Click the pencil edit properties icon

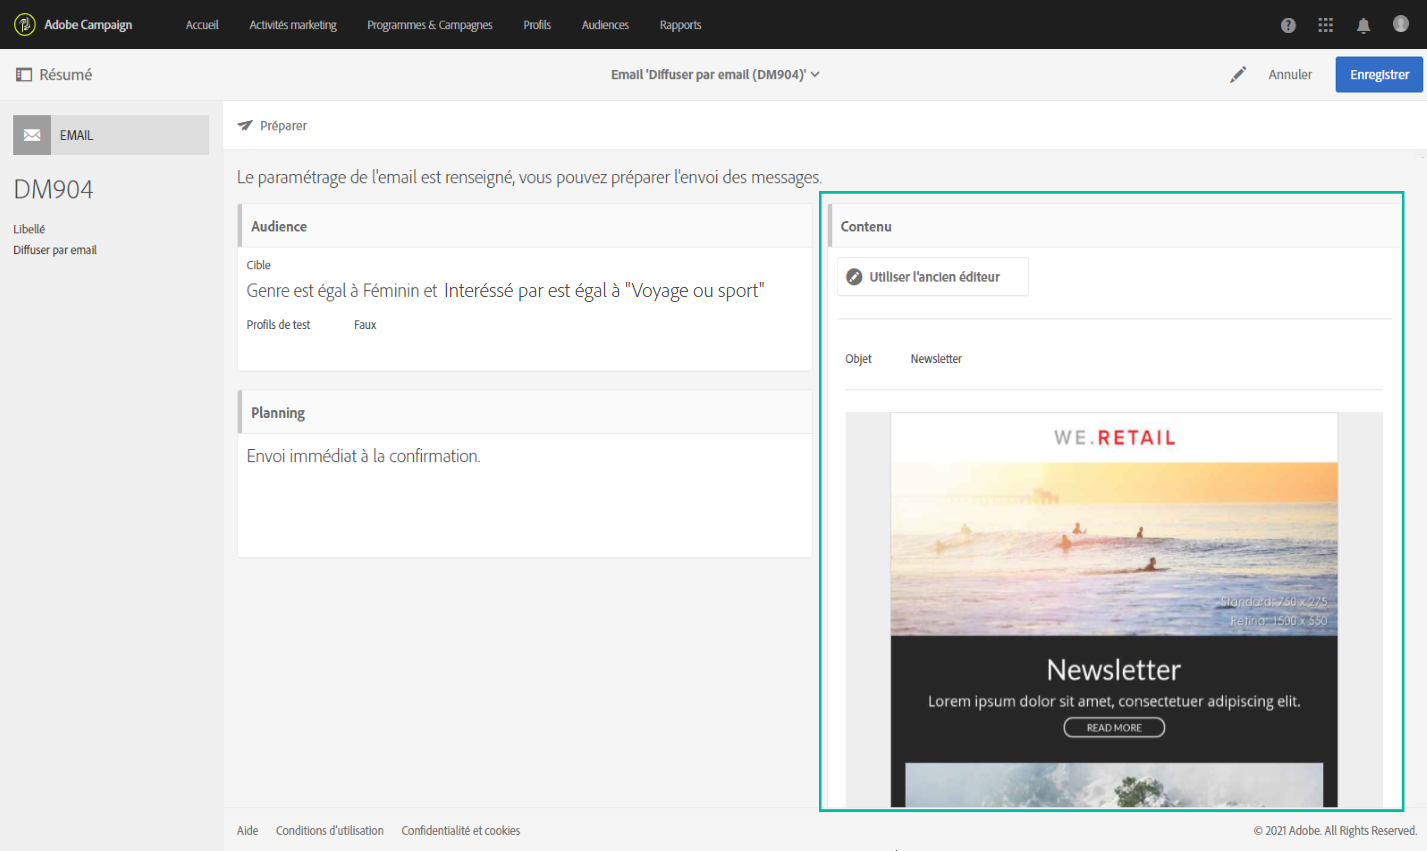[1238, 74]
